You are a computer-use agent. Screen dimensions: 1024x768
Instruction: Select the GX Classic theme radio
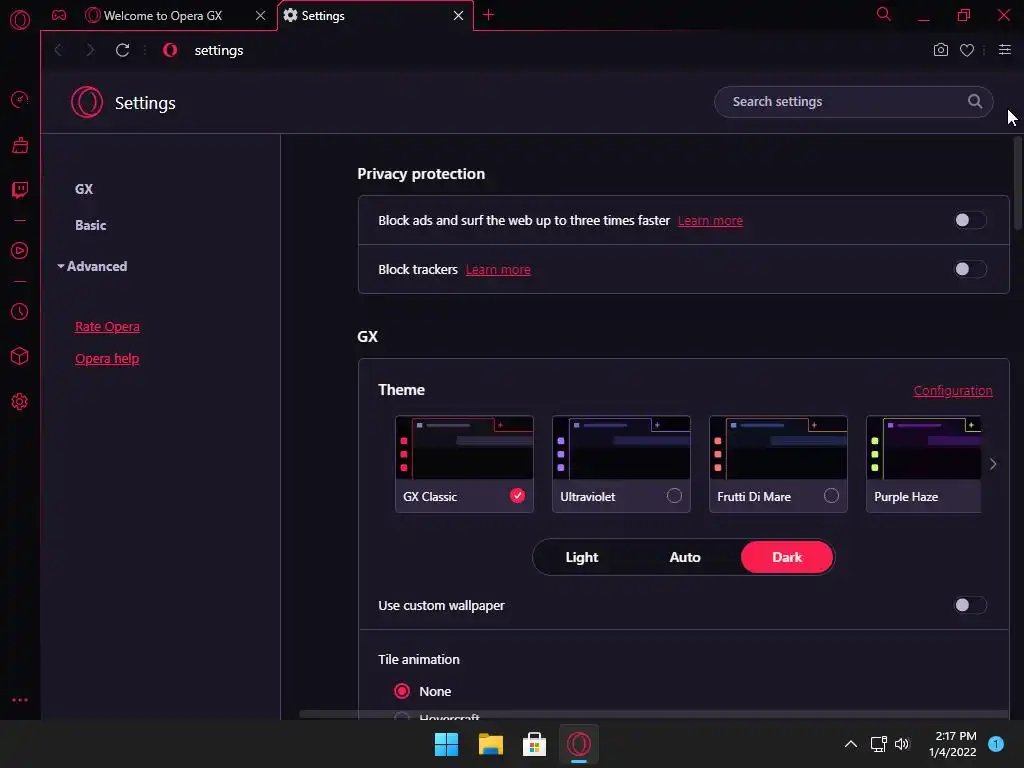pyautogui.click(x=517, y=496)
